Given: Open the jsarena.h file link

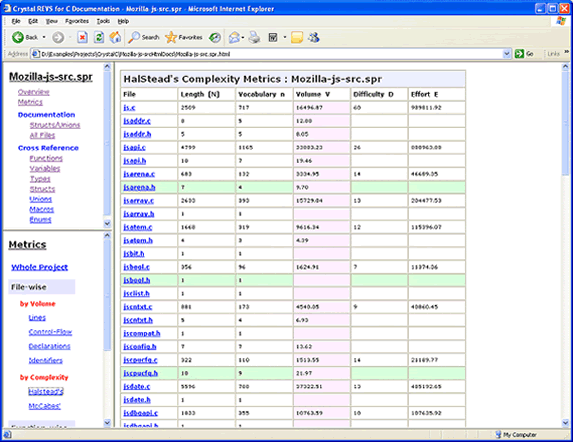Looking at the screenshot, I should (x=139, y=187).
